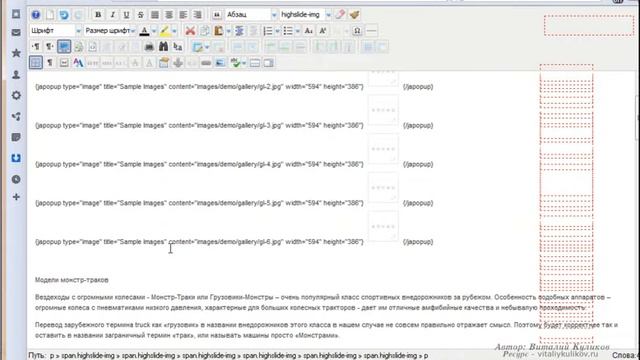The height and width of the screenshot is (360, 640).
Task: Toggle strikethrough formatting
Action: (140, 15)
